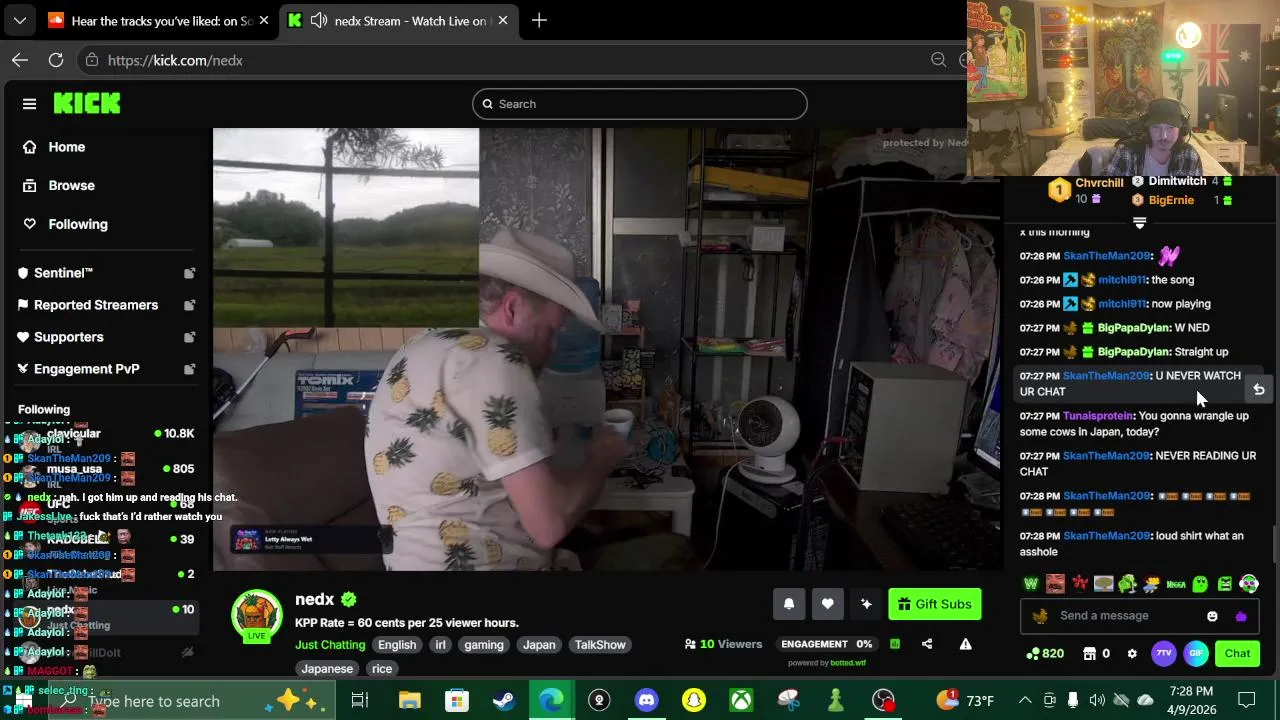Report stream with the warning triangle icon

pos(966,644)
